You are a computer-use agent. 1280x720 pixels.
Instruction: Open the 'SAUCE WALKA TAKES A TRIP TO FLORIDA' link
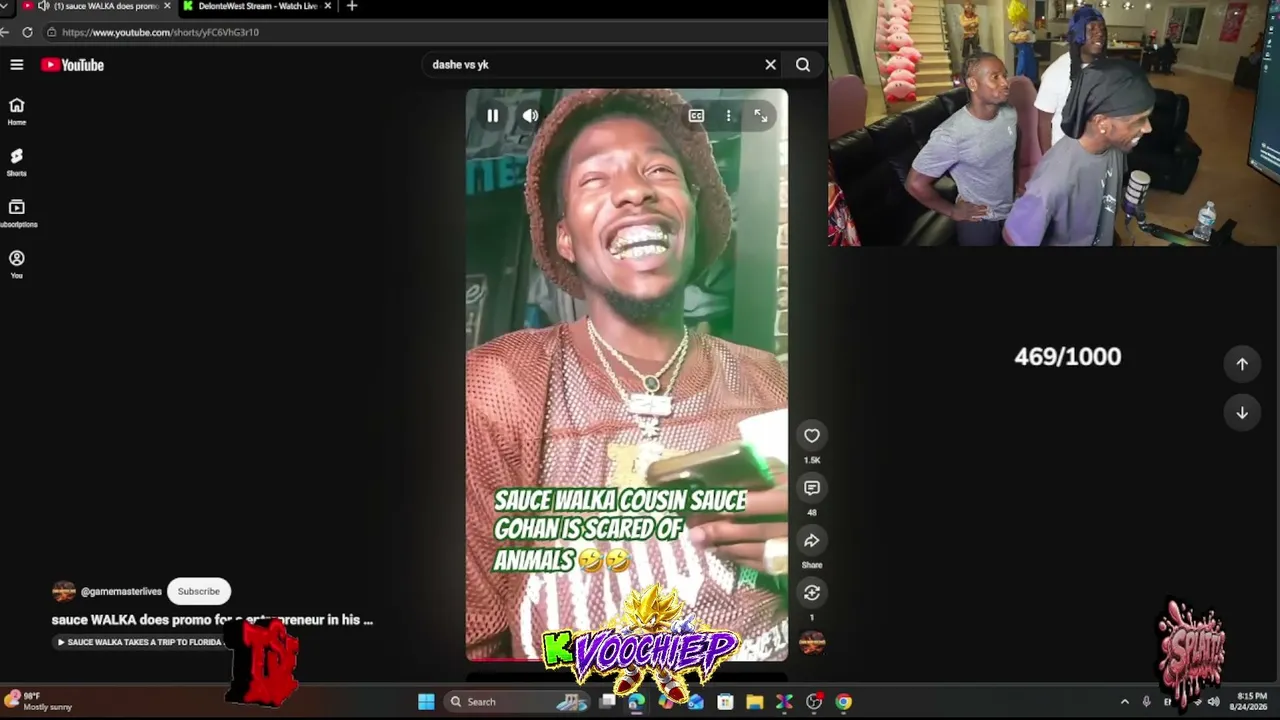[140, 642]
